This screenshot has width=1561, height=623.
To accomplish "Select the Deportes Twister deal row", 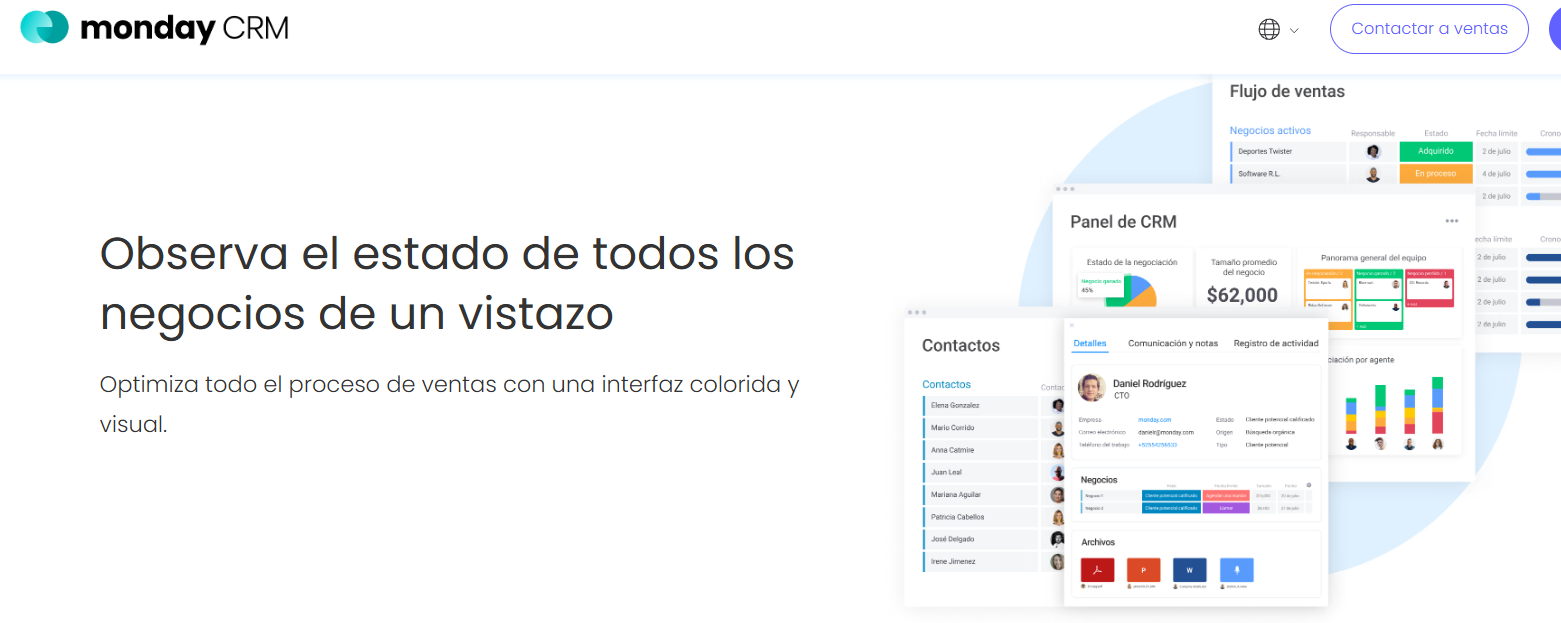I will (x=1288, y=152).
